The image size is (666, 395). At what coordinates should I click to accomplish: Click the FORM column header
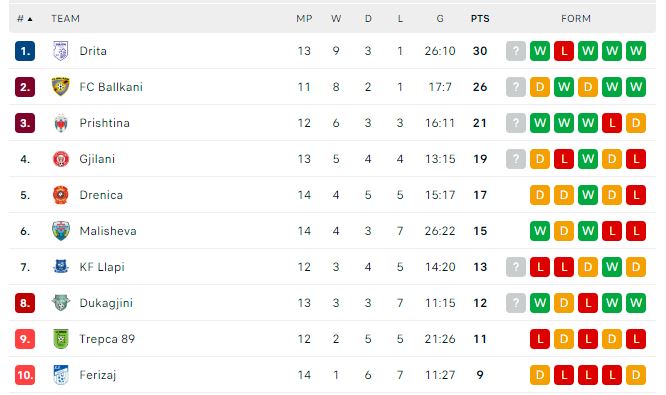pos(576,19)
